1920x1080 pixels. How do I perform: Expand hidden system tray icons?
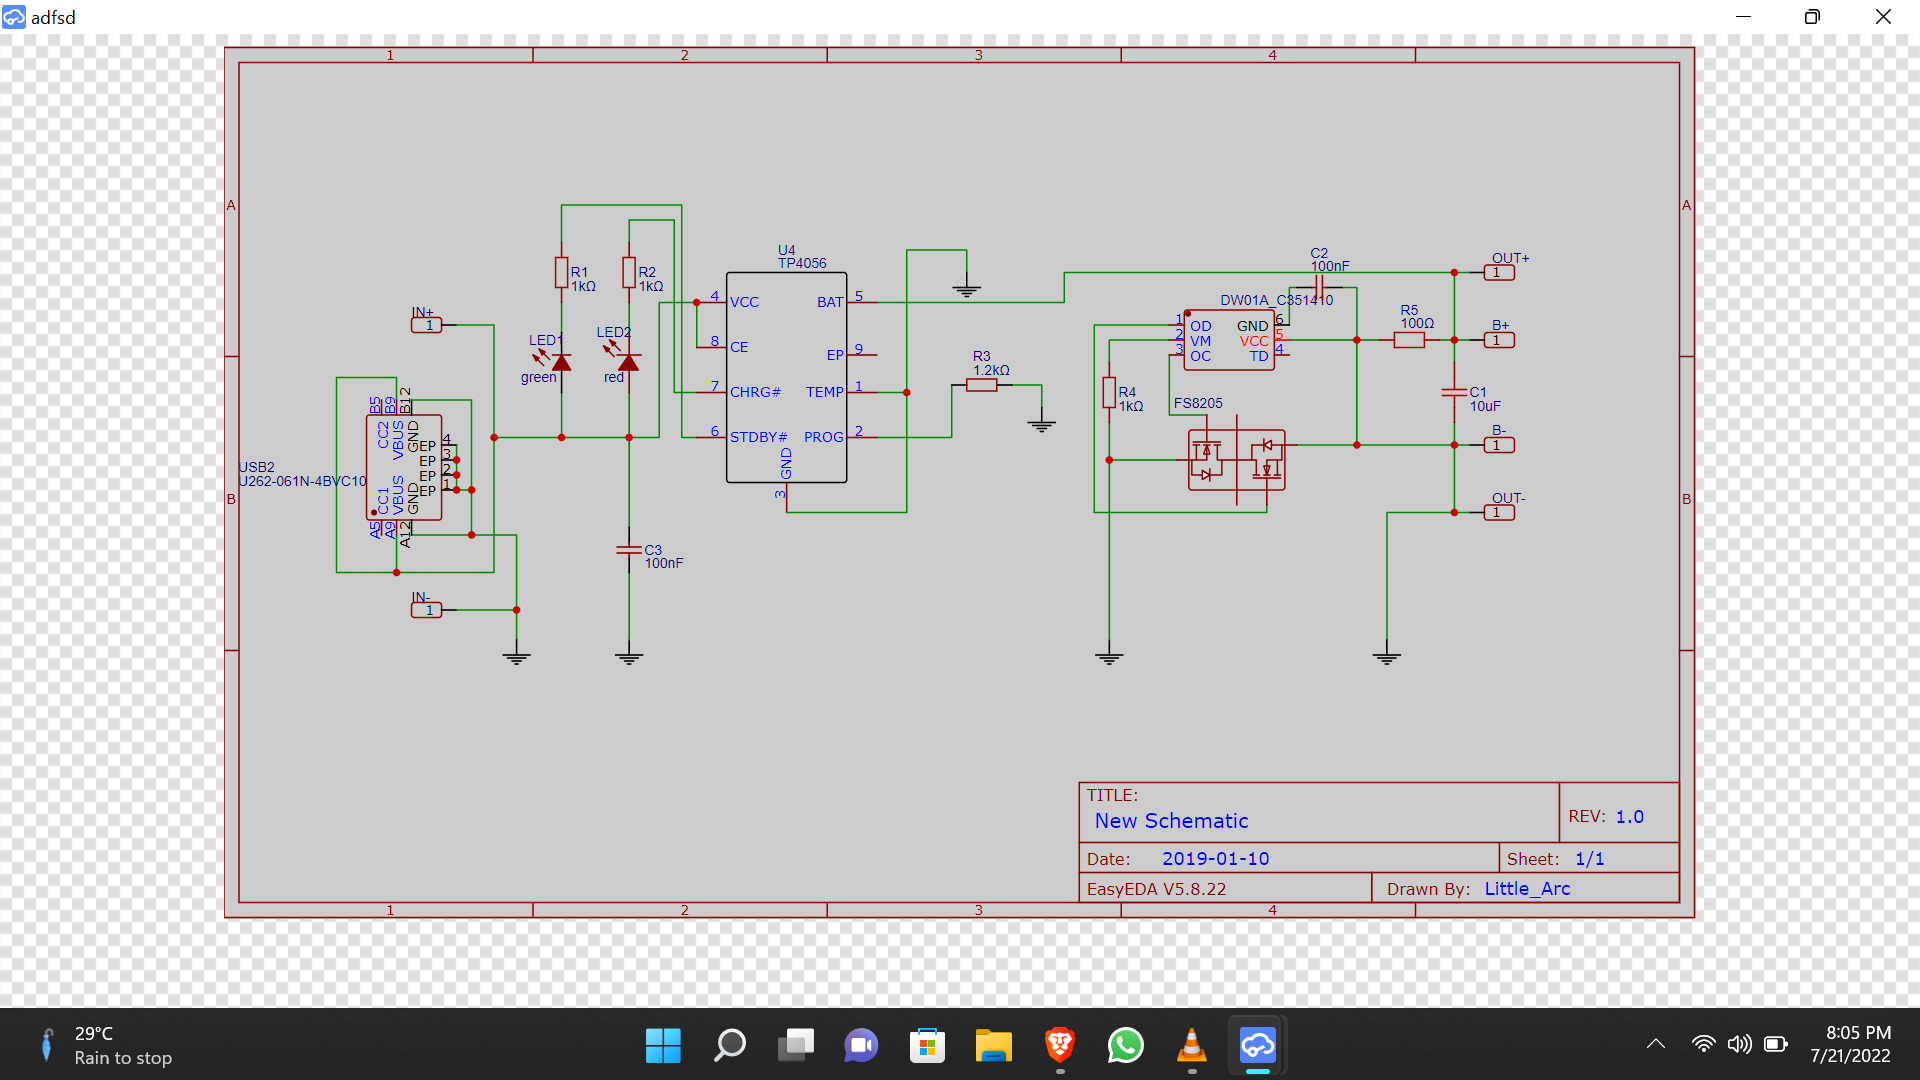point(1656,1043)
